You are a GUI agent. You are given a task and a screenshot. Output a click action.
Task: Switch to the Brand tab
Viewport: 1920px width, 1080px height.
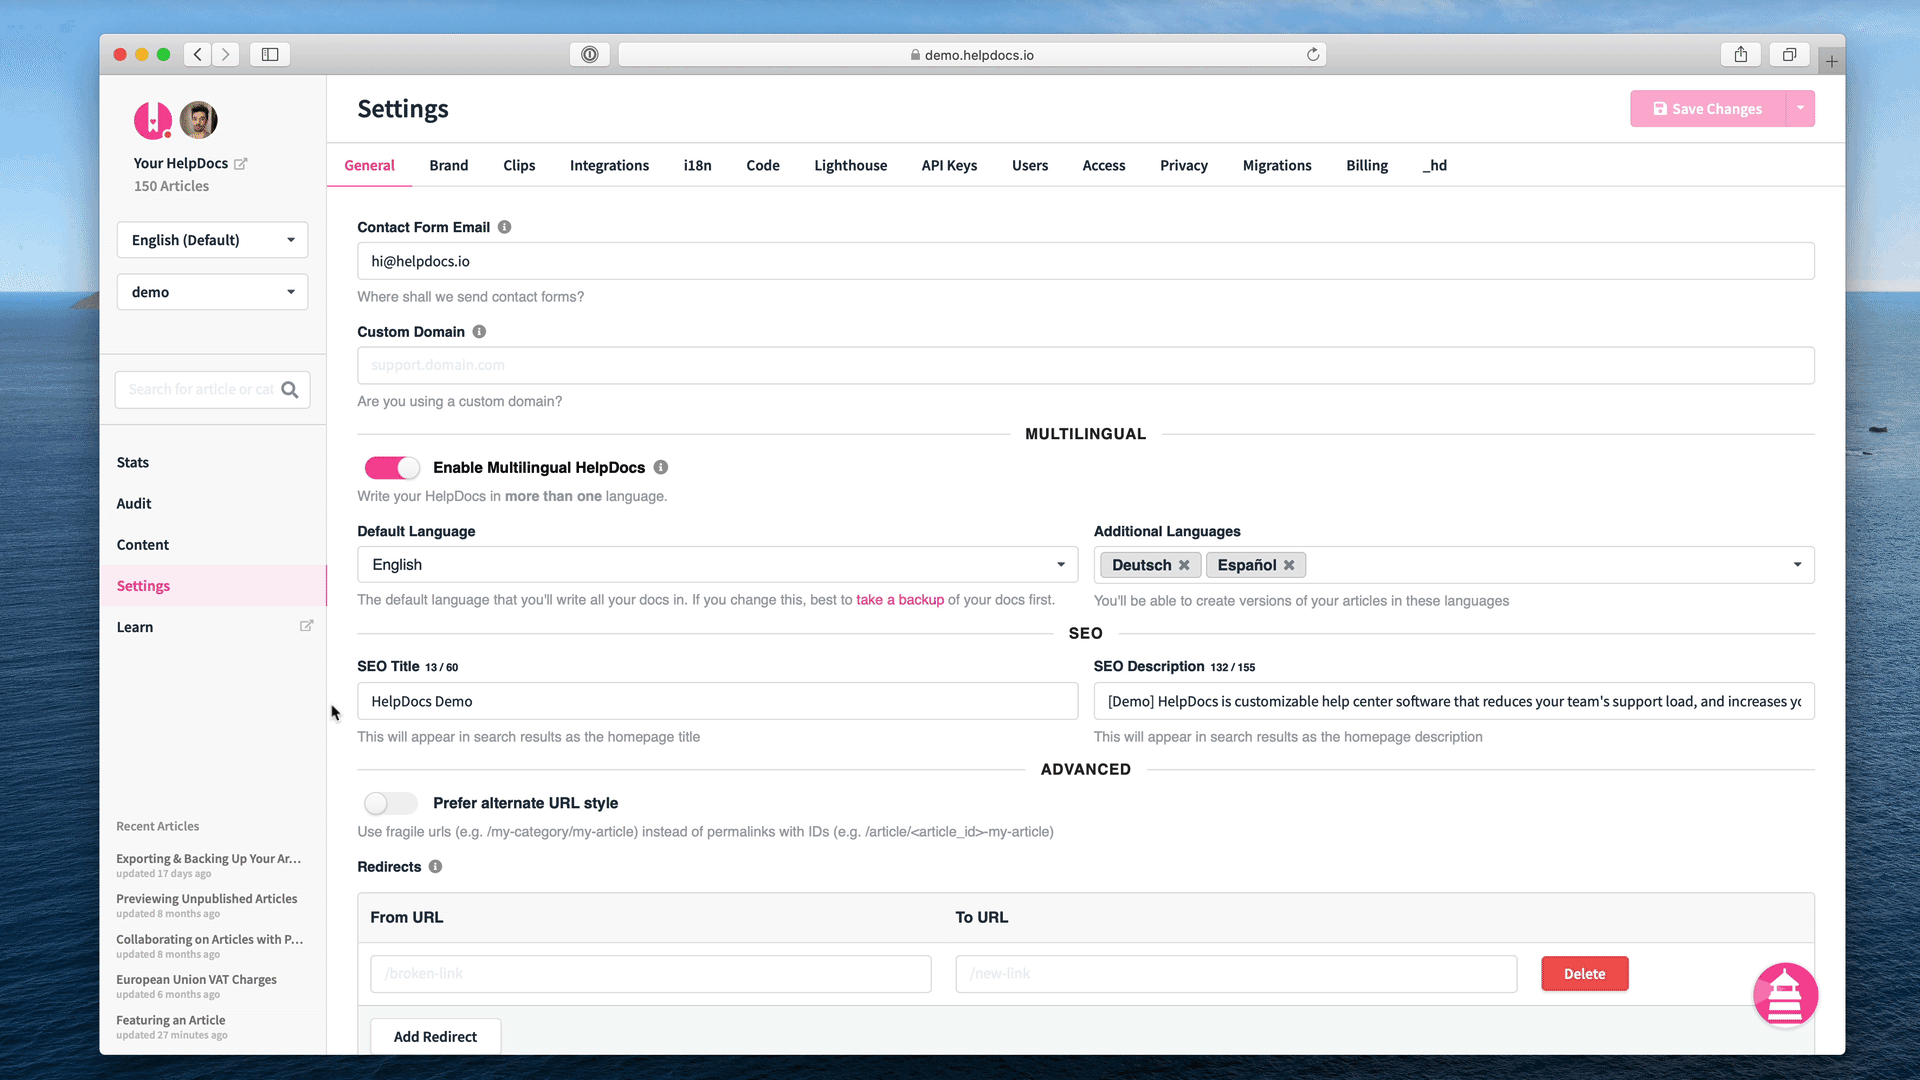click(449, 166)
